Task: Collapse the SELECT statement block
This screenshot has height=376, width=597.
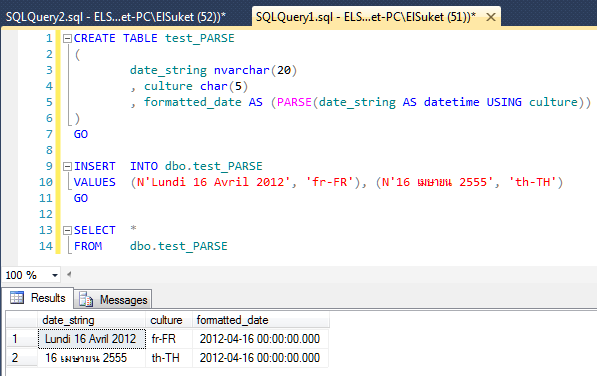Action: (x=67, y=230)
